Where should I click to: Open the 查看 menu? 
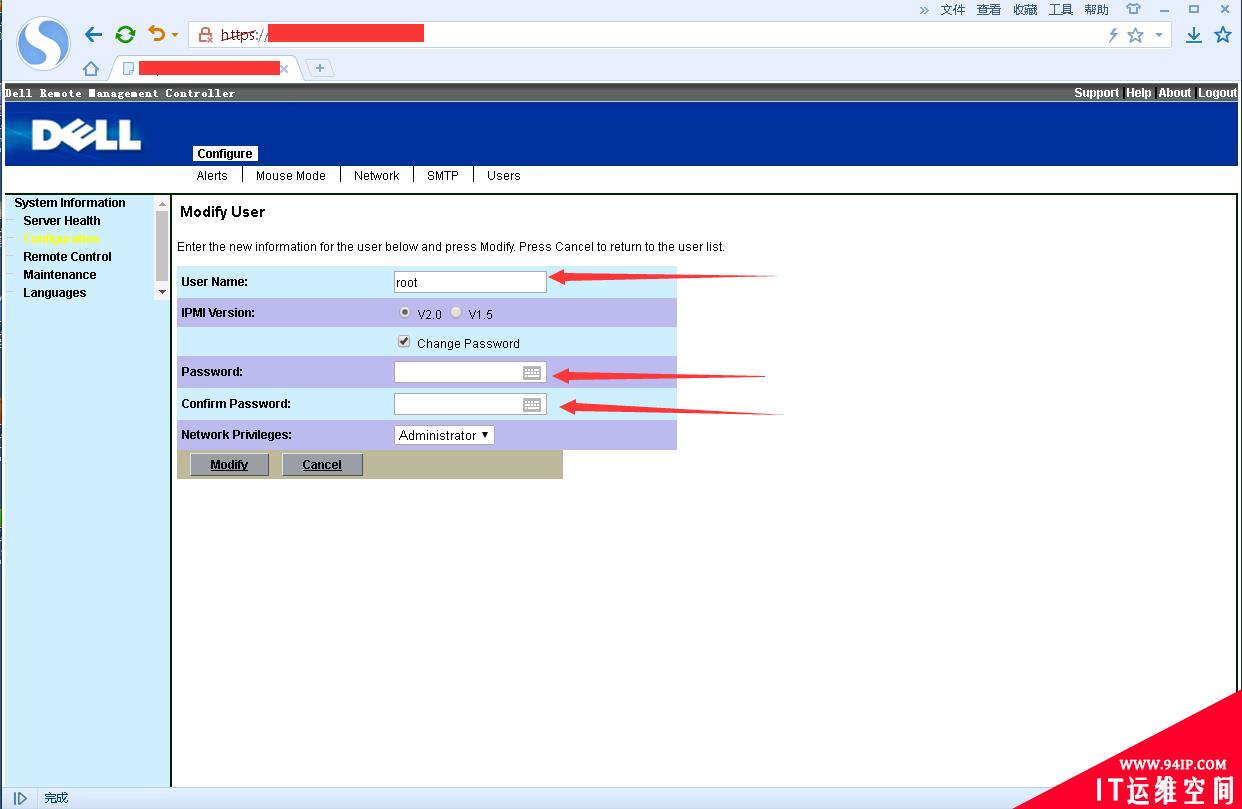point(989,10)
